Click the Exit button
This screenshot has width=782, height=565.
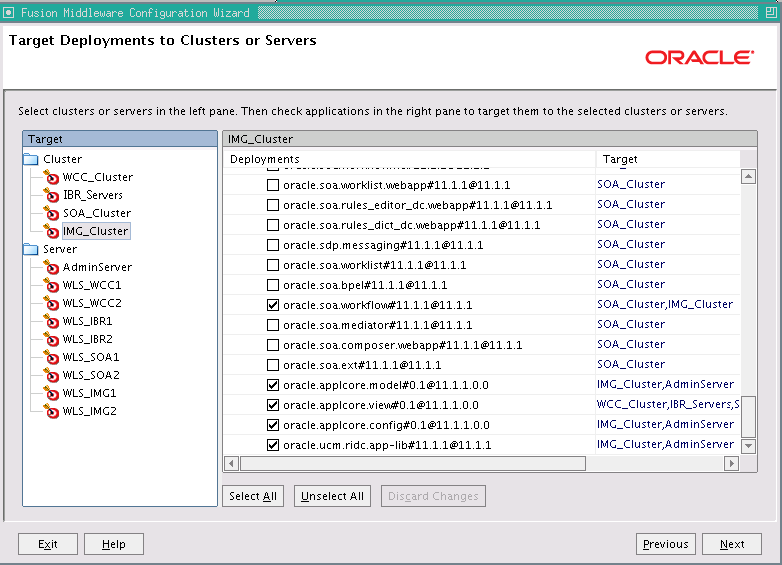[48, 544]
